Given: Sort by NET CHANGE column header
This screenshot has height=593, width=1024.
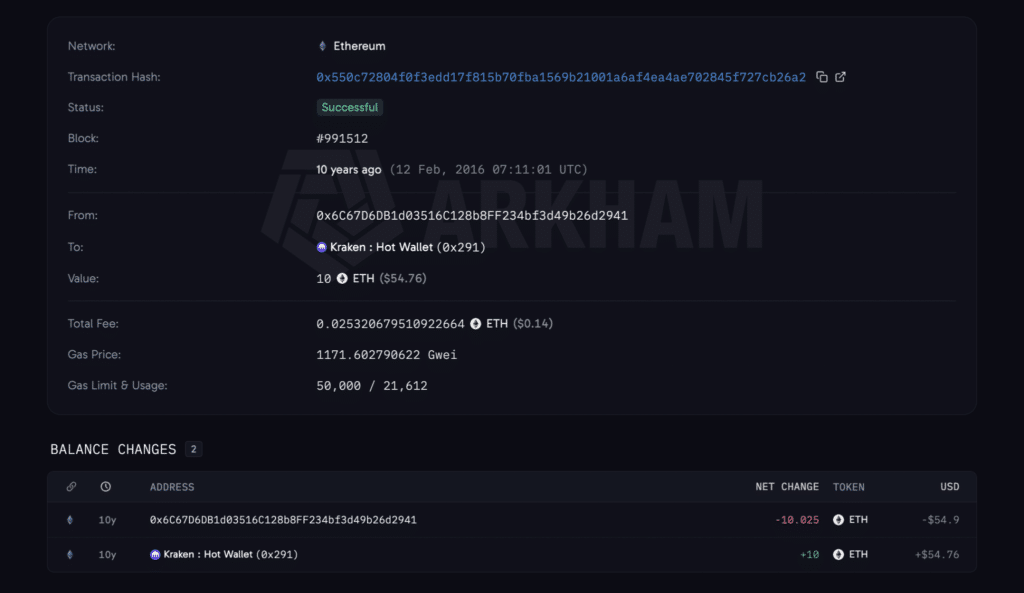Looking at the screenshot, I should click(787, 487).
